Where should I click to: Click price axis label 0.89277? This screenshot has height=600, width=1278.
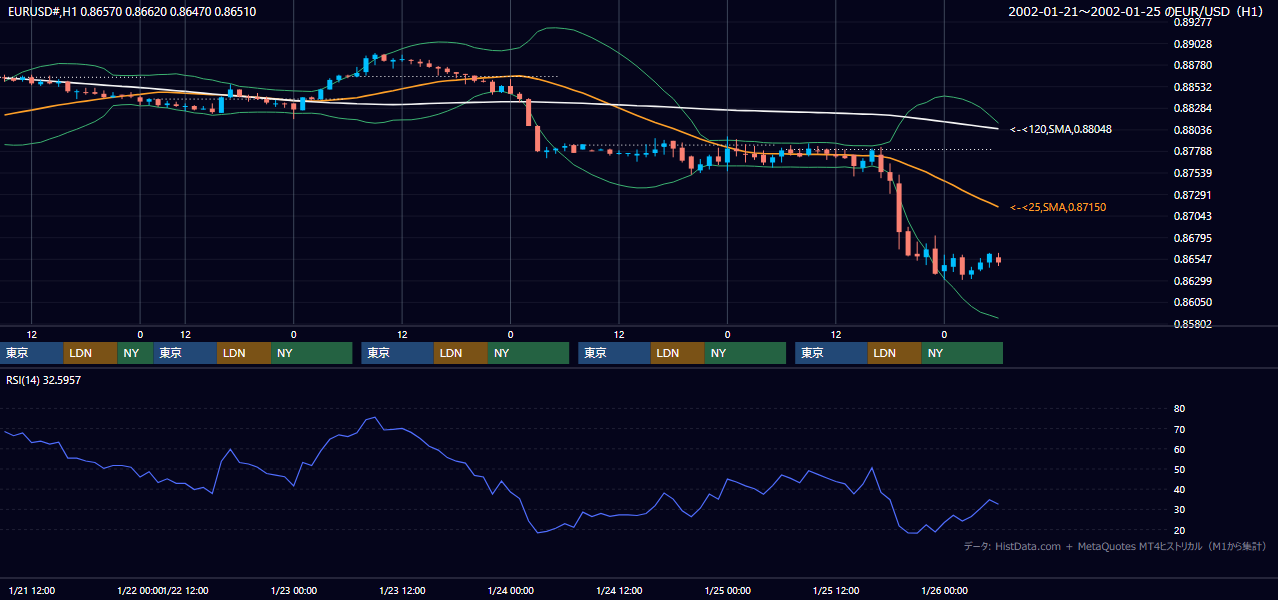1192,22
